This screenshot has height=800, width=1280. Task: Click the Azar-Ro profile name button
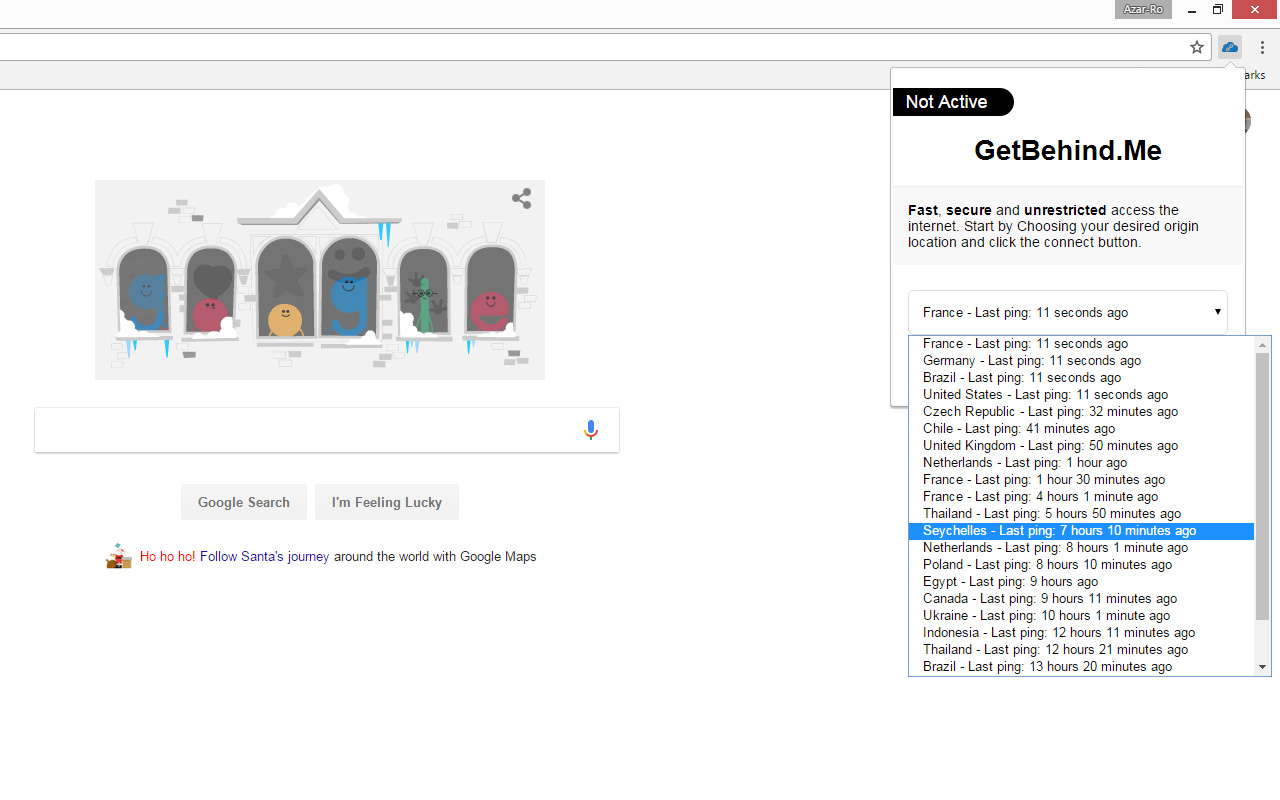(x=1143, y=9)
